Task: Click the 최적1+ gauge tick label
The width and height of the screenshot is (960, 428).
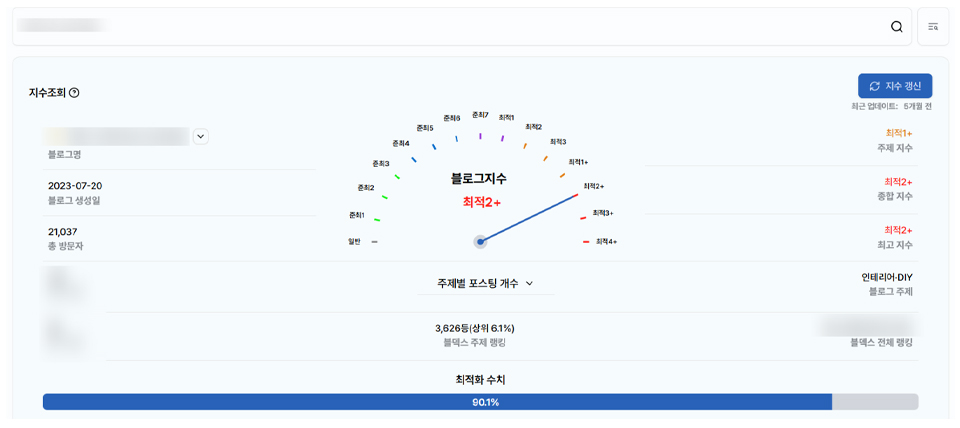Action: [x=578, y=162]
